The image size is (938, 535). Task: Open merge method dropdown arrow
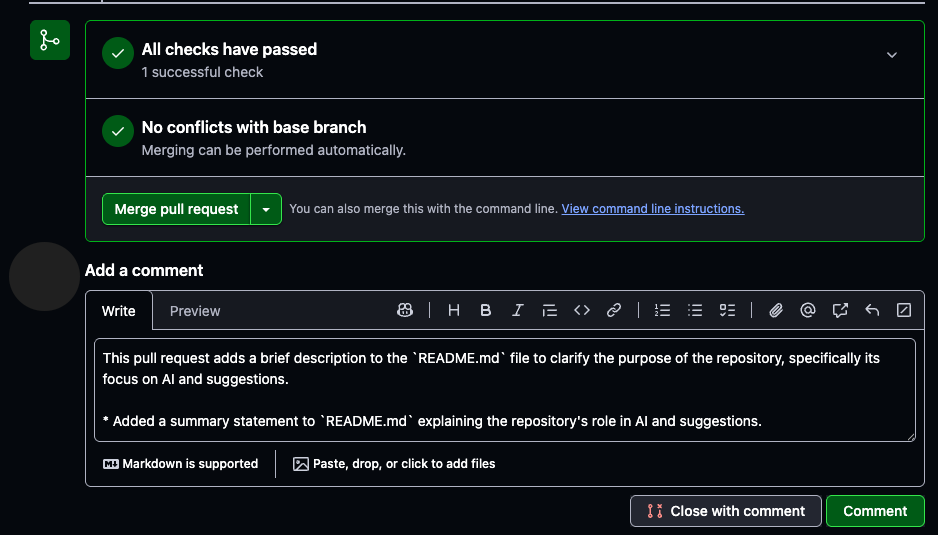(266, 209)
